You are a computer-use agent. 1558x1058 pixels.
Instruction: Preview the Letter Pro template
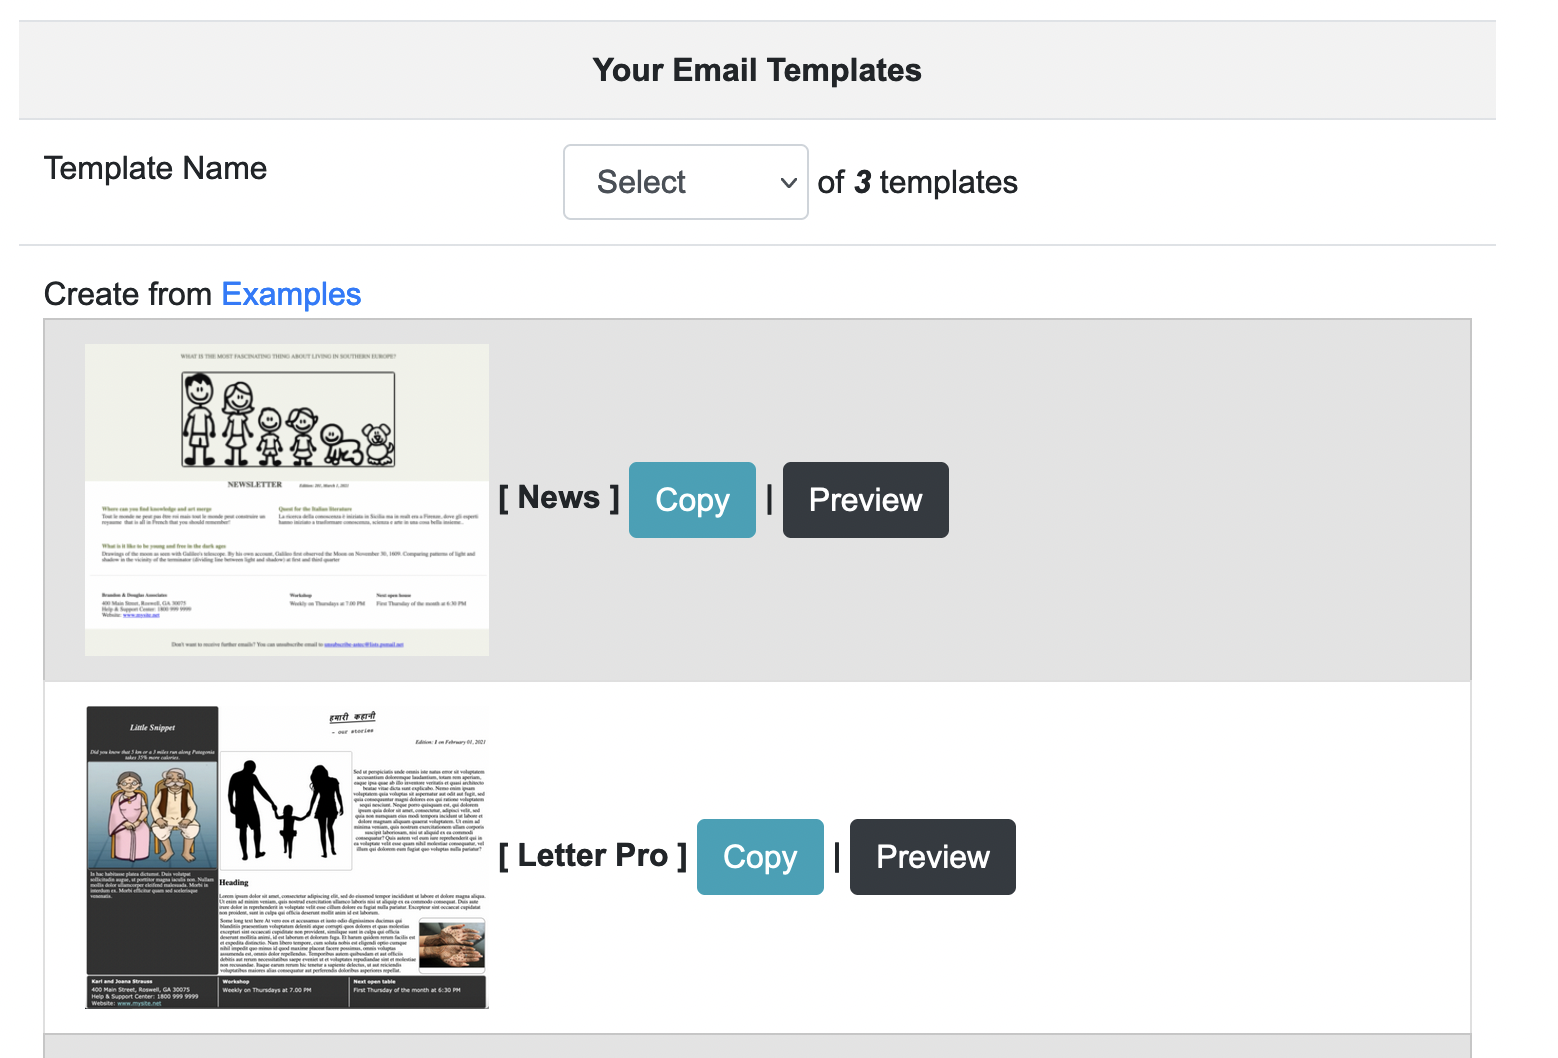932,856
